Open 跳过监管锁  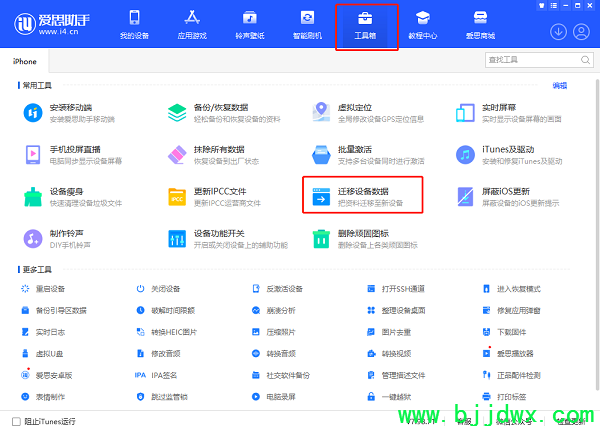pos(162,397)
